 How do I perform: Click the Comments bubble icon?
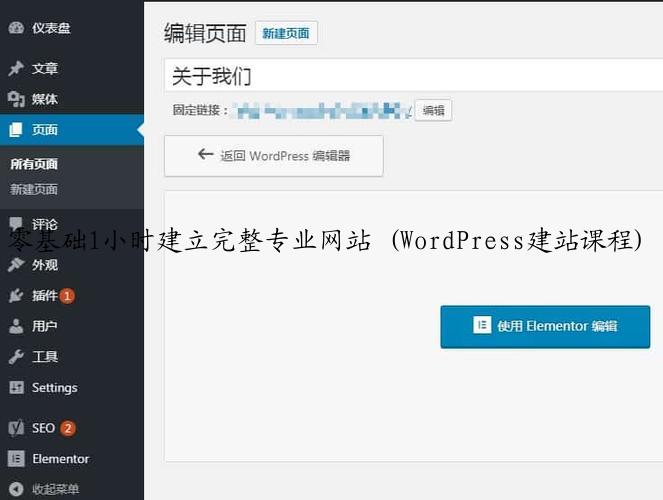16,224
